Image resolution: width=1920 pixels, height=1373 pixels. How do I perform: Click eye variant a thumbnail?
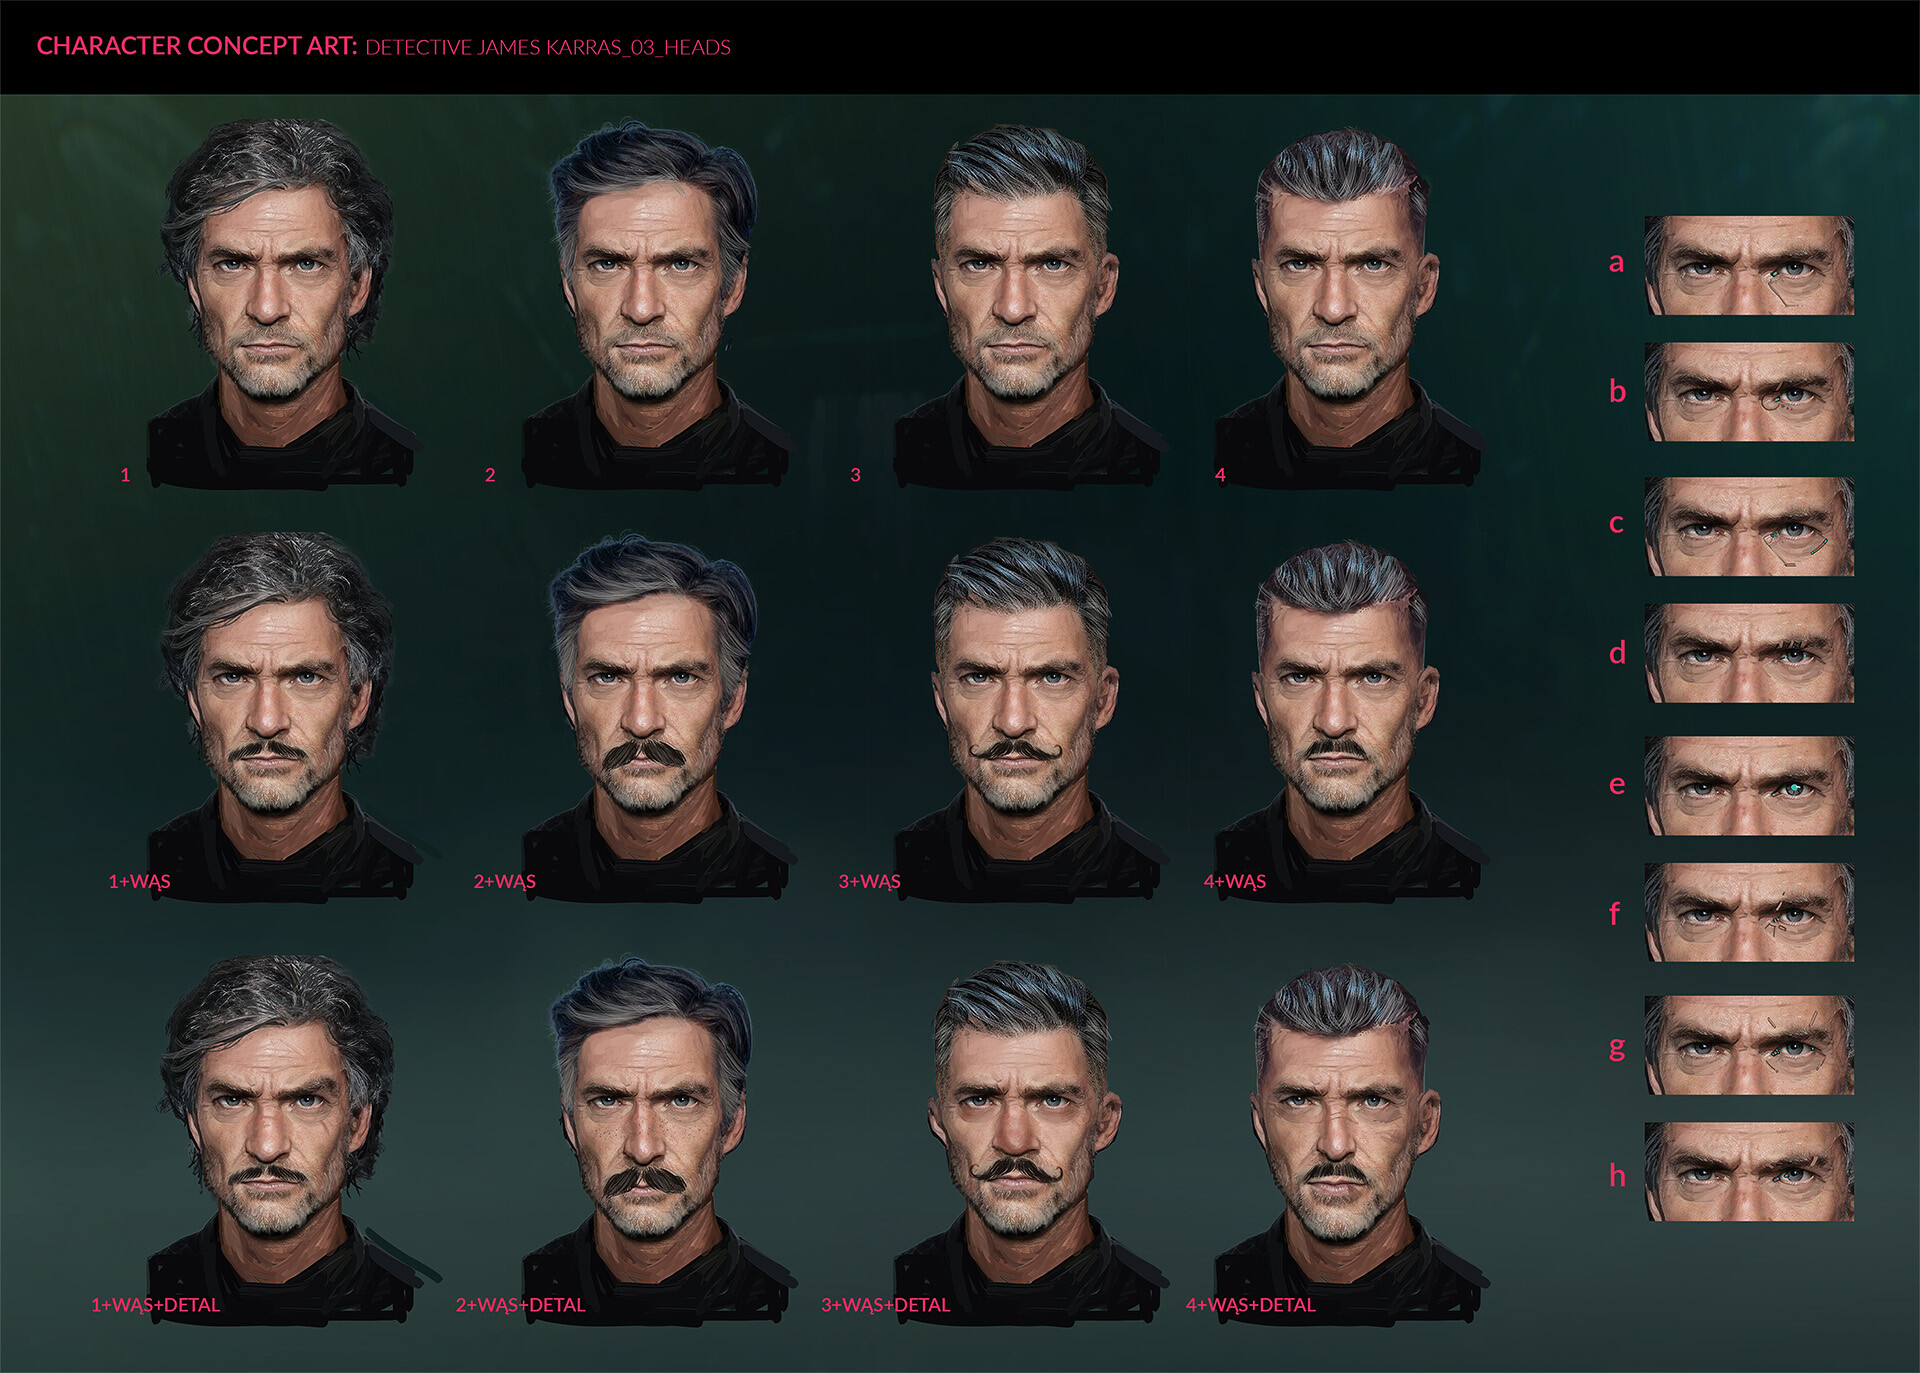click(x=1748, y=265)
